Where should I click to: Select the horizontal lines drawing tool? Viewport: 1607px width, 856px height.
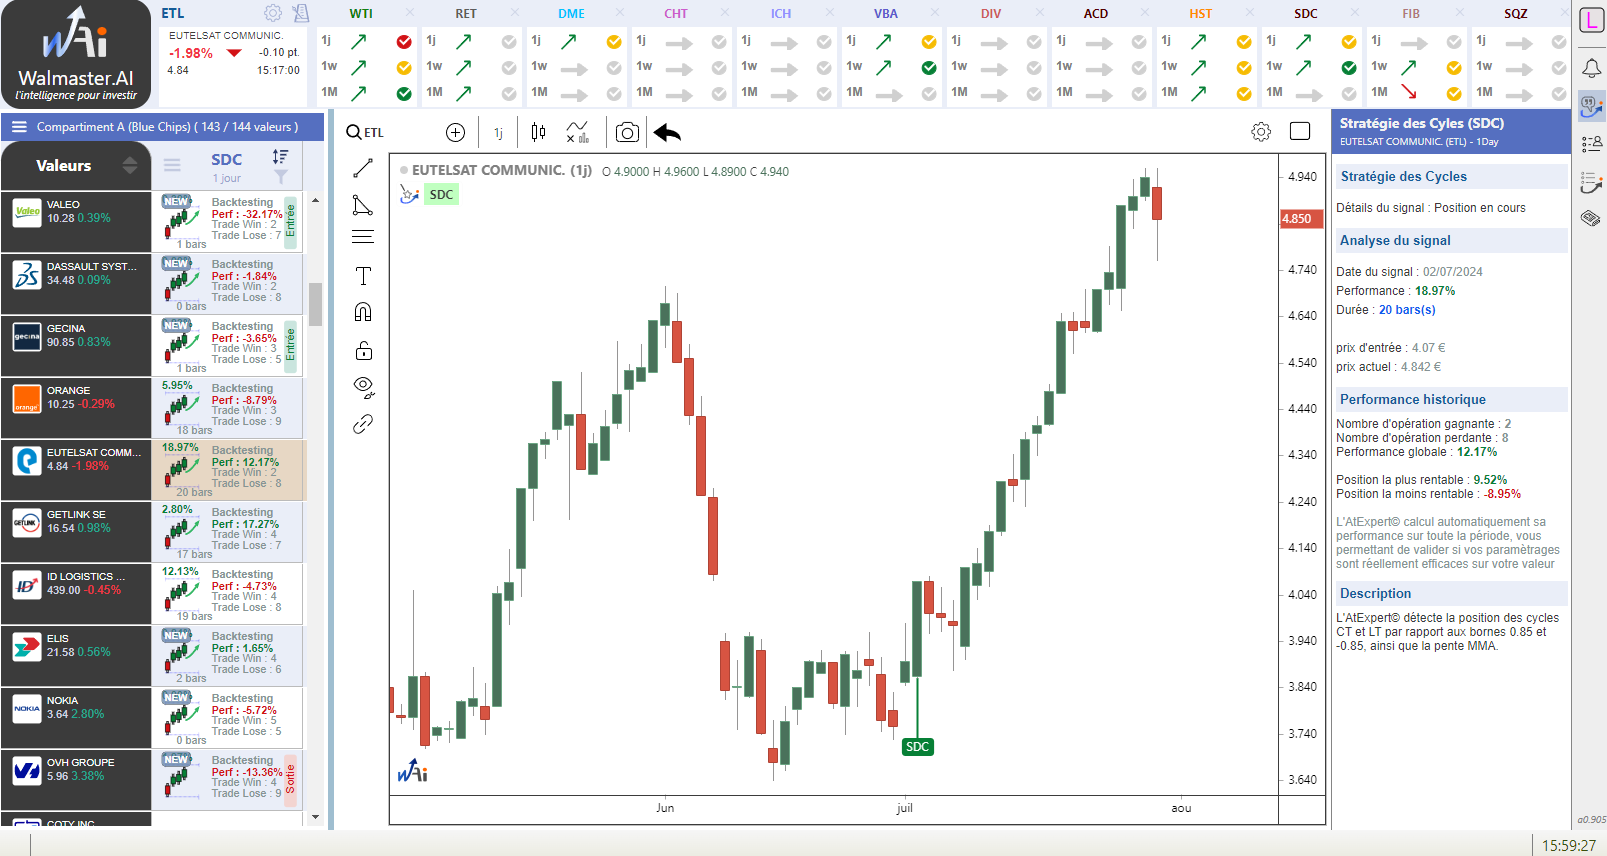click(x=363, y=237)
